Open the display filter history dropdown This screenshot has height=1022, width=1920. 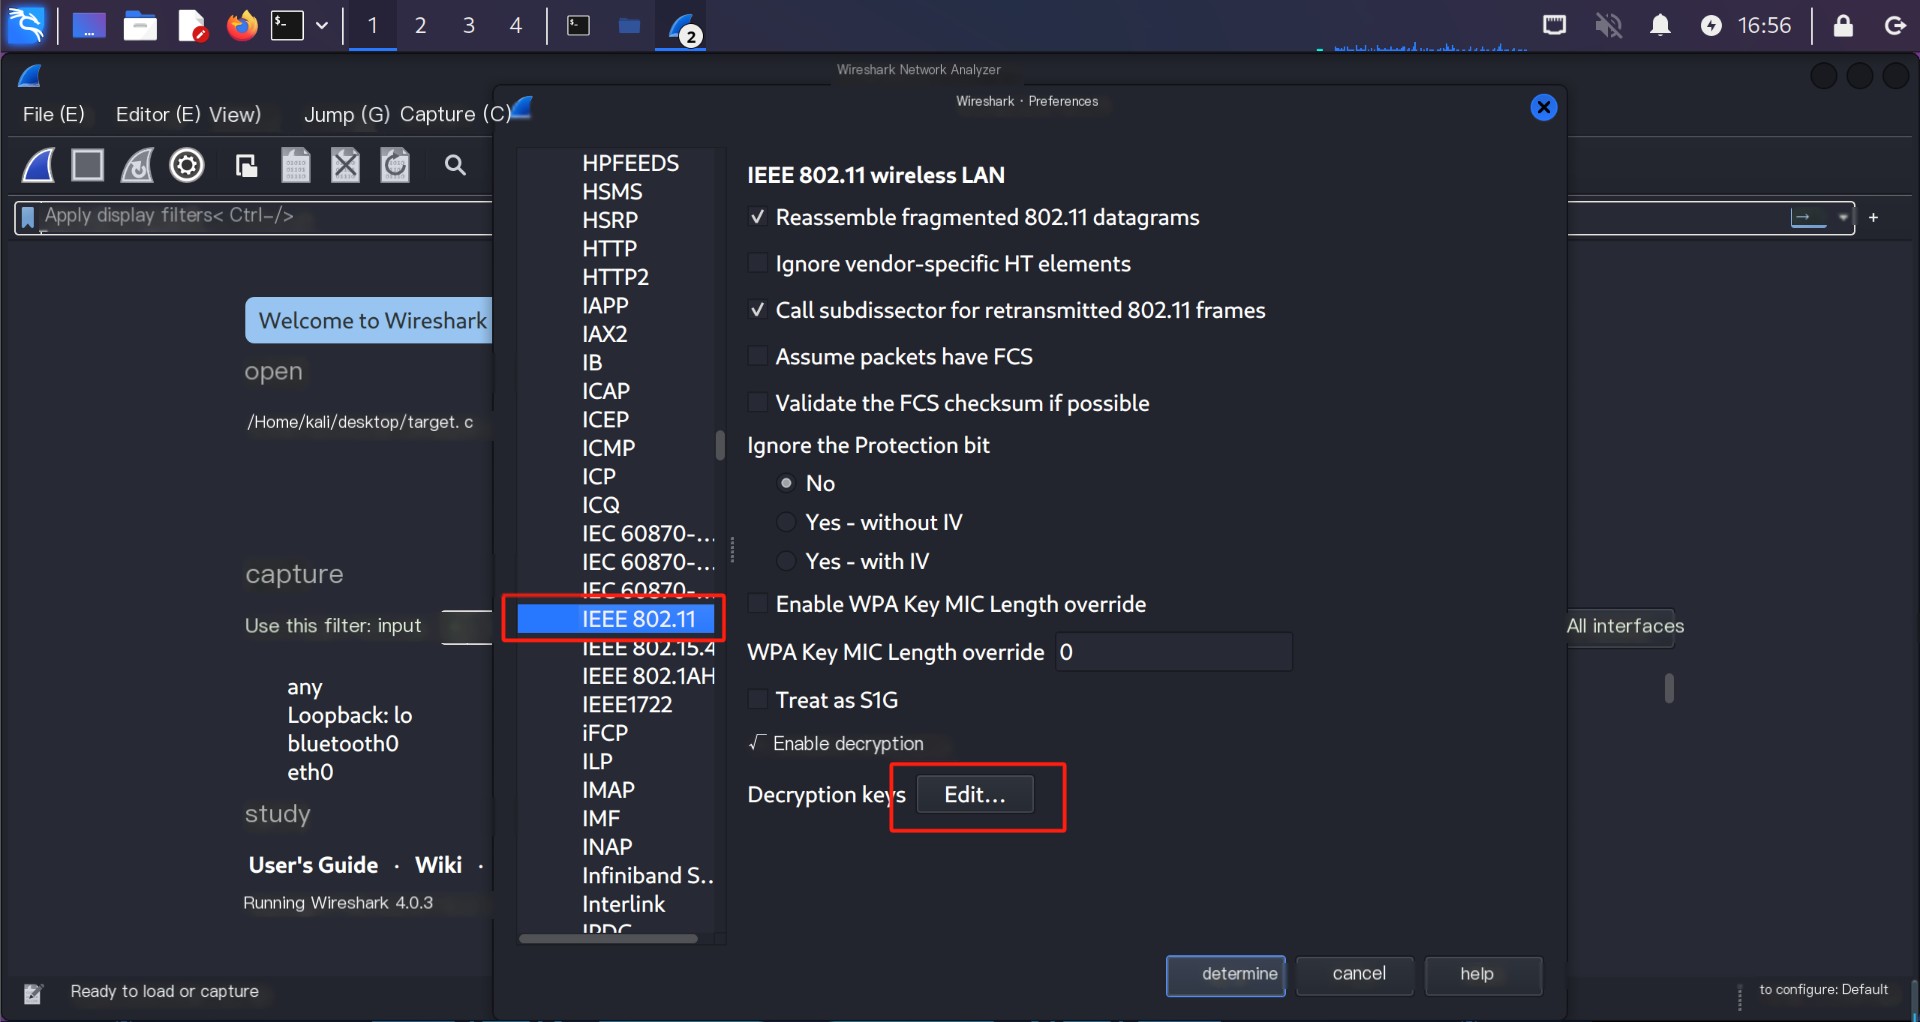pos(1843,217)
